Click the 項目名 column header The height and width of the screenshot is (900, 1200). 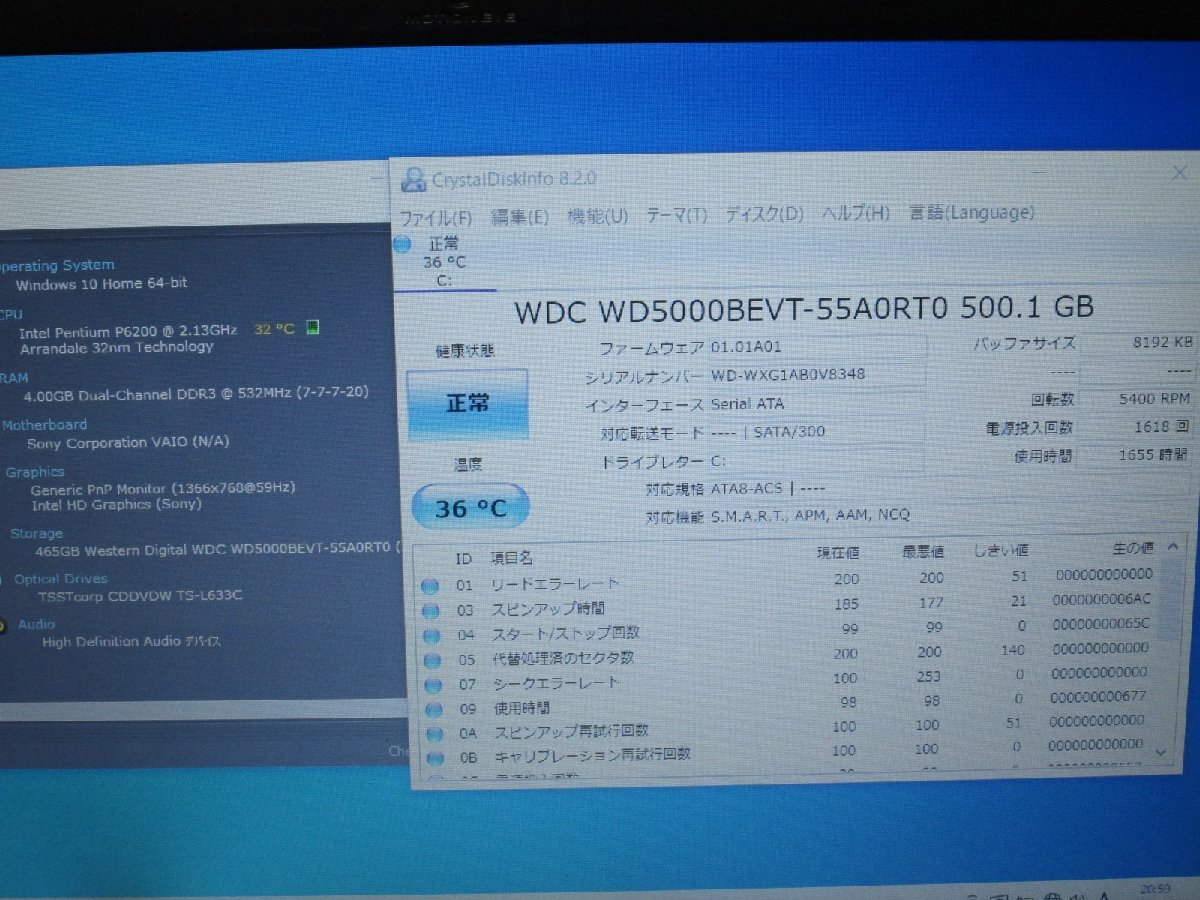coord(511,558)
